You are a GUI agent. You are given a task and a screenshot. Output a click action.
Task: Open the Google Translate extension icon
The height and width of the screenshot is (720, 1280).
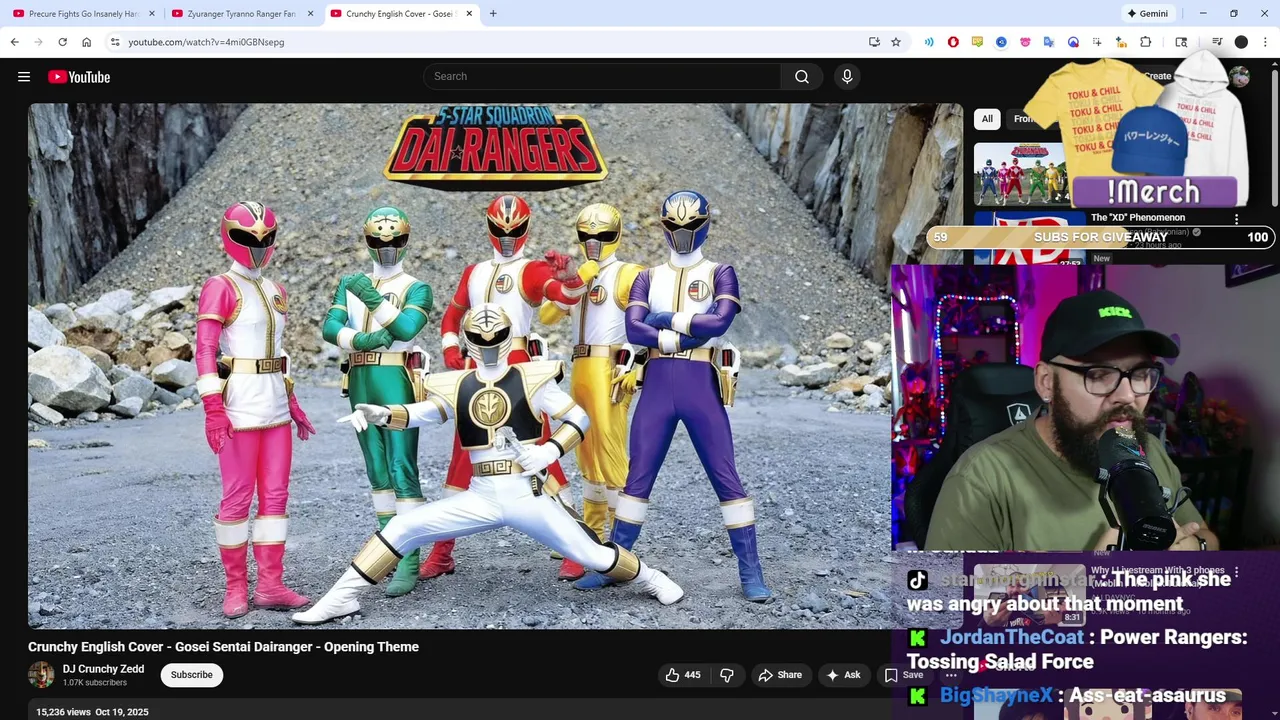[1049, 42]
